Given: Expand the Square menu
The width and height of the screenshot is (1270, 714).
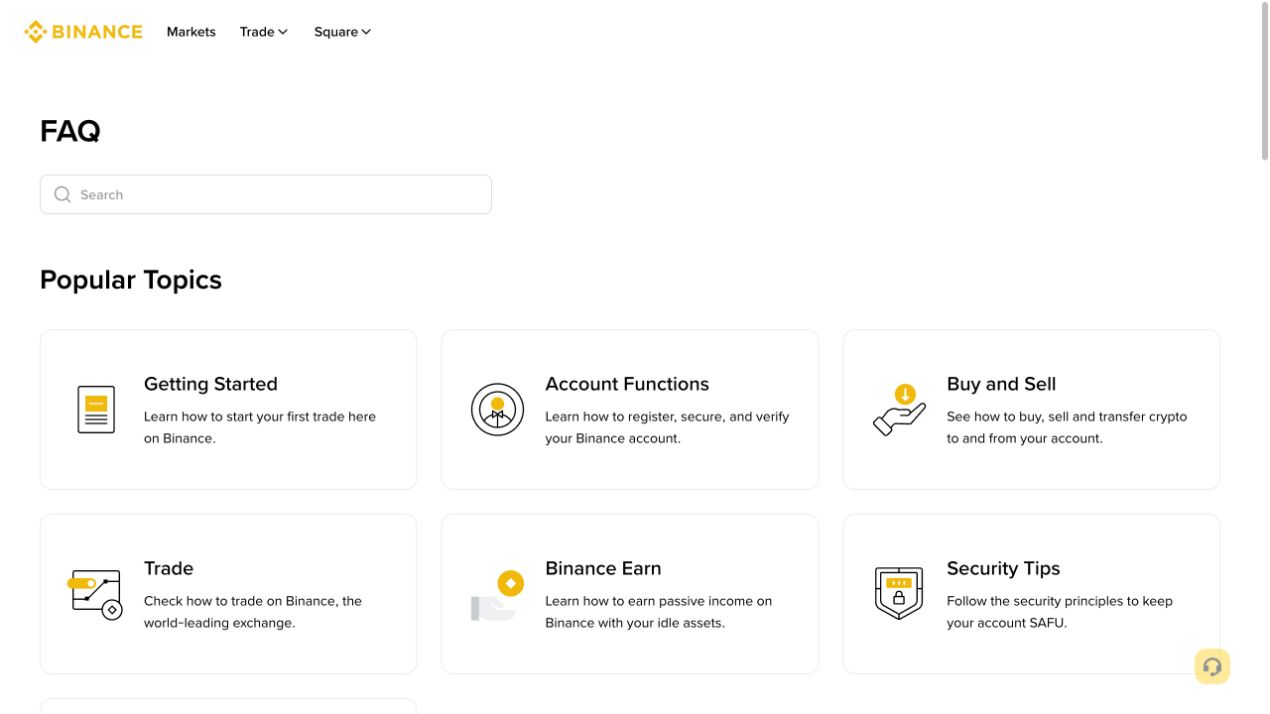Looking at the screenshot, I should click(343, 32).
